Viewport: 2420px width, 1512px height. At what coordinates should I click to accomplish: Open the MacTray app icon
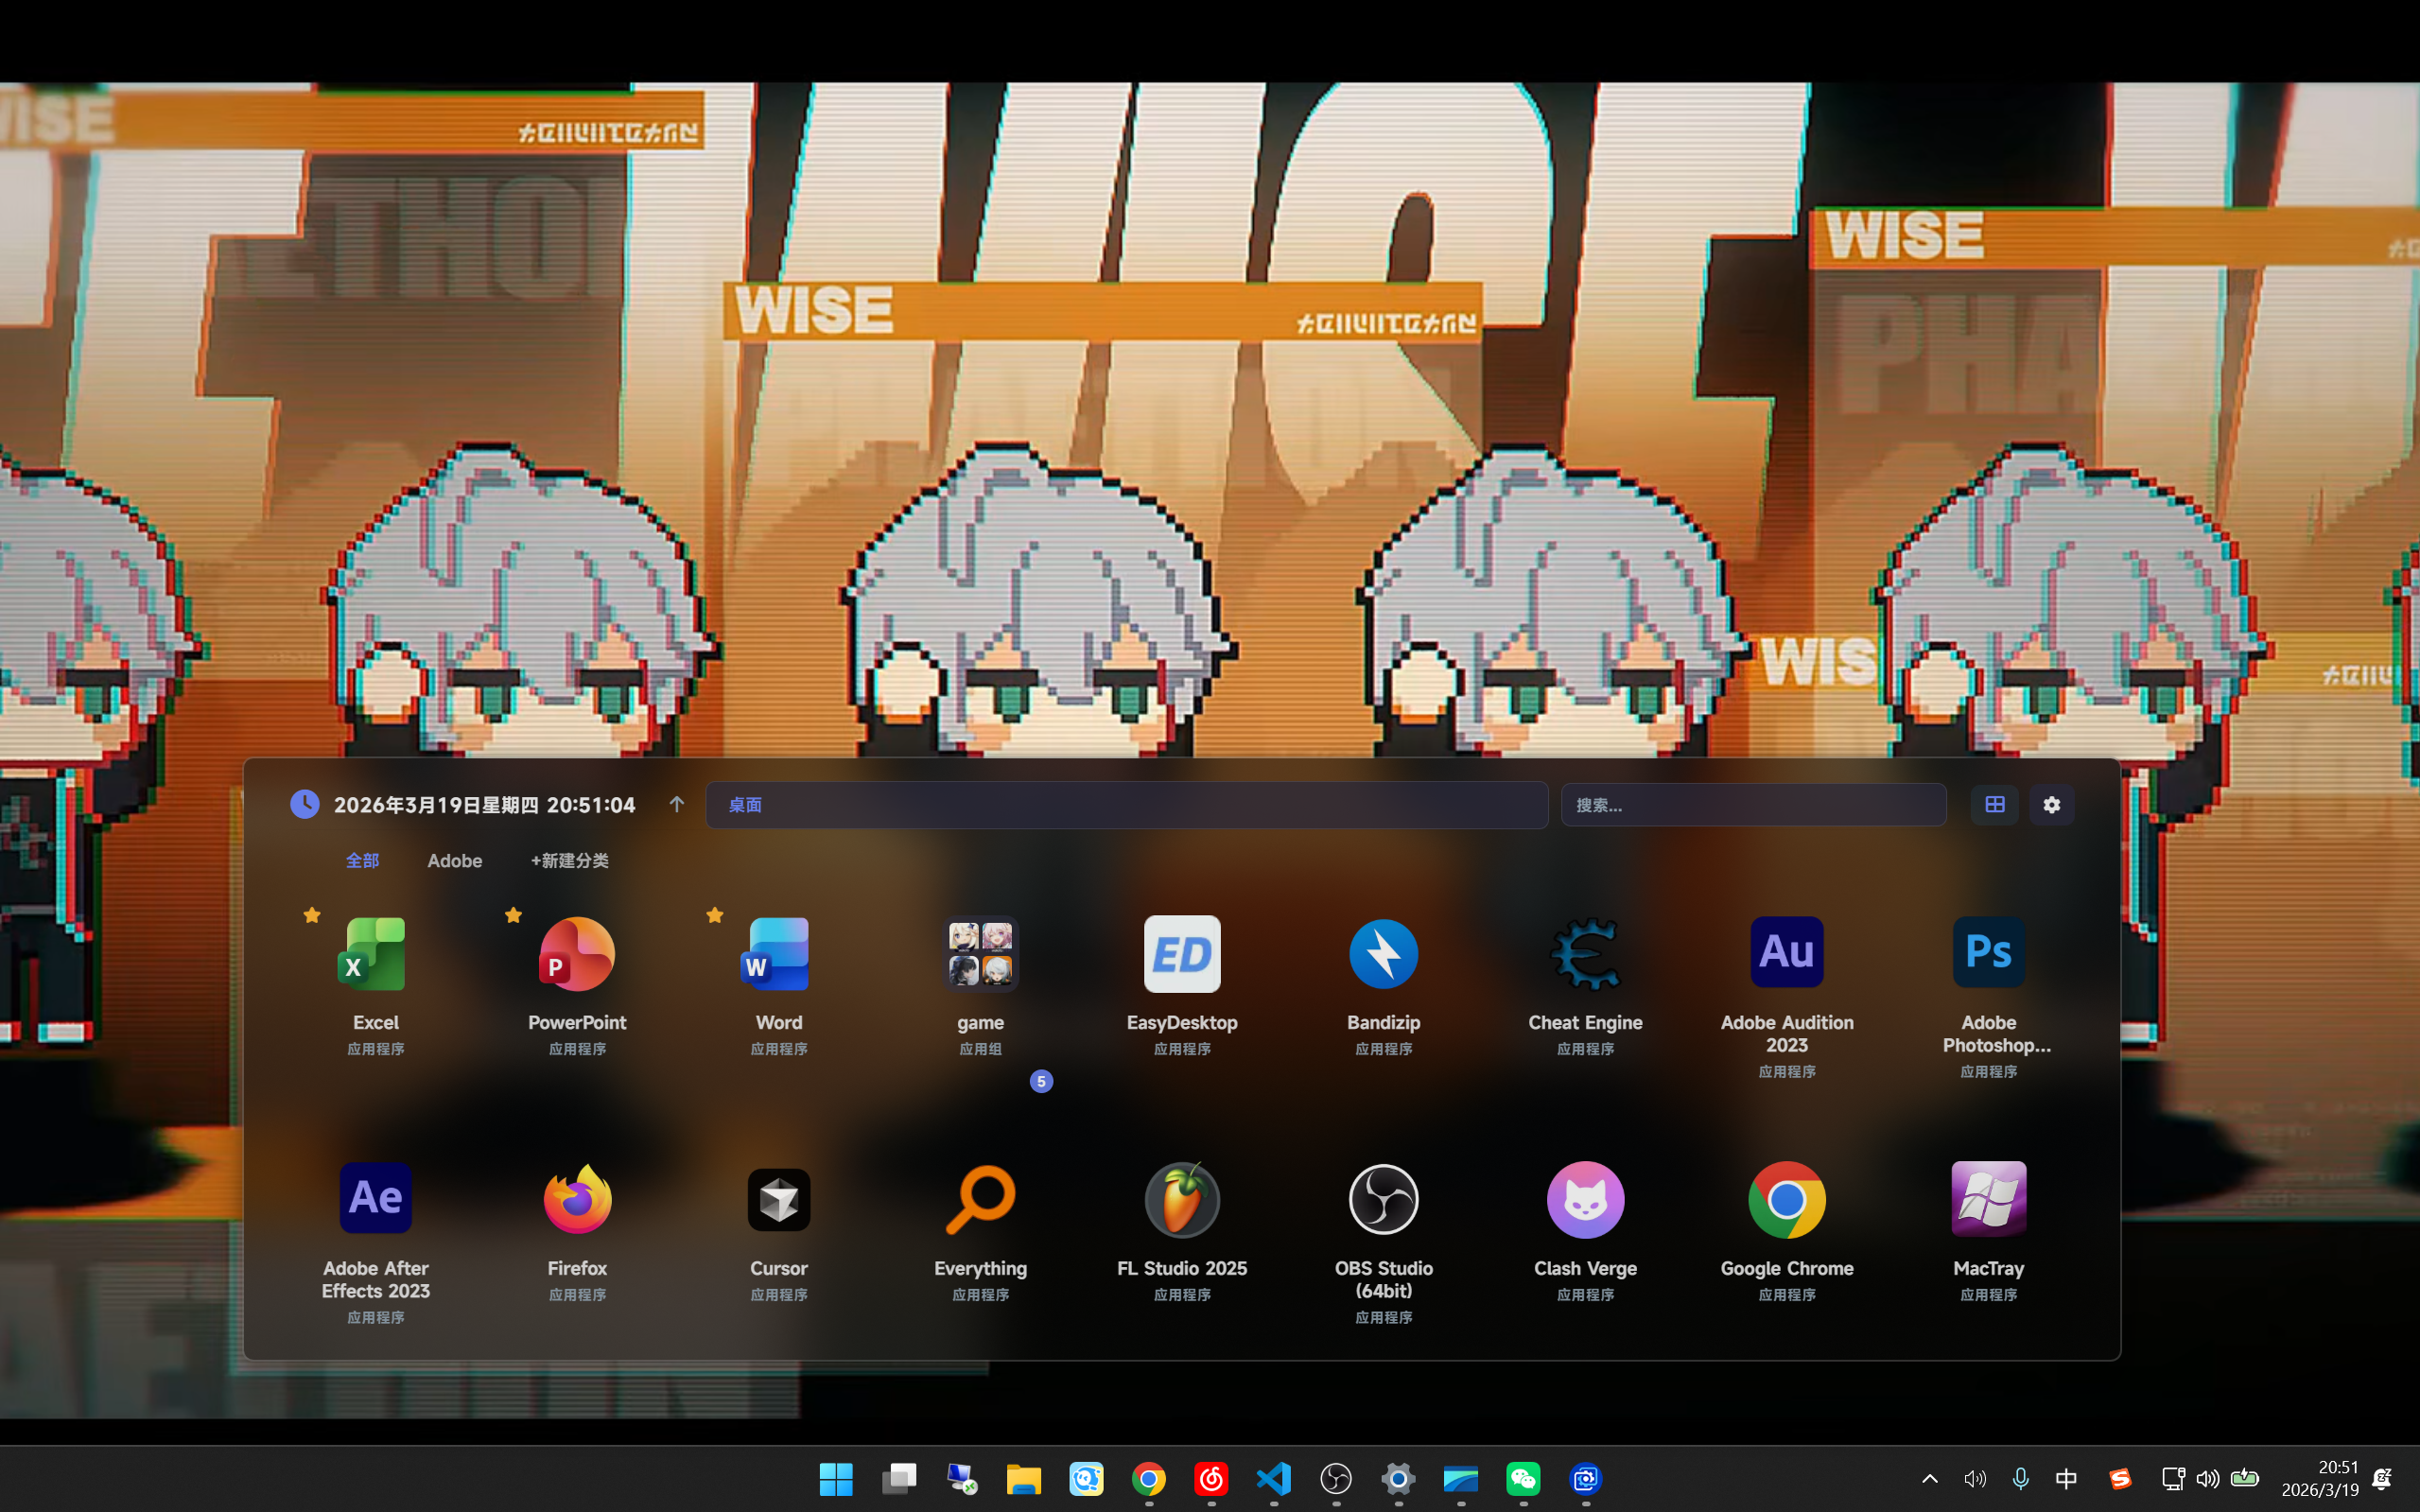coord(1989,1198)
